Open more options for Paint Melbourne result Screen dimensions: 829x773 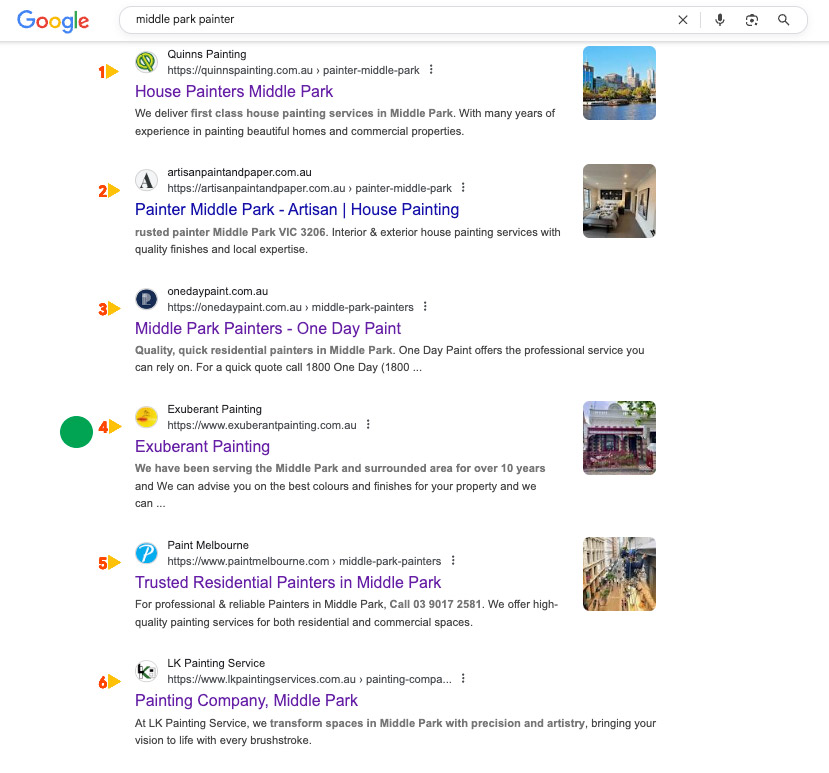[453, 560]
